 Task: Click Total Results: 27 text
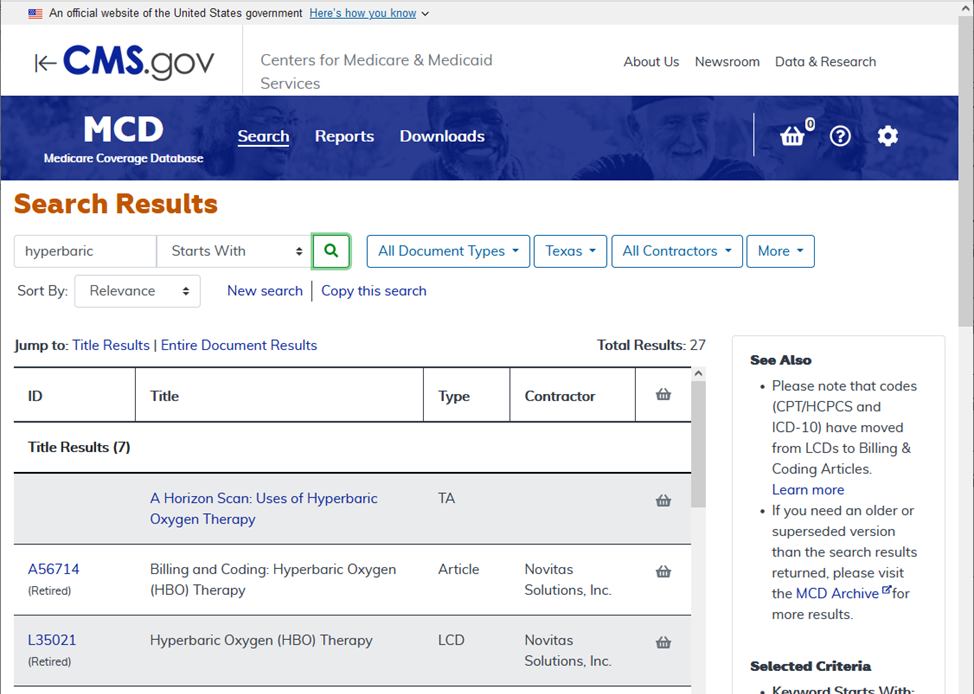[651, 345]
